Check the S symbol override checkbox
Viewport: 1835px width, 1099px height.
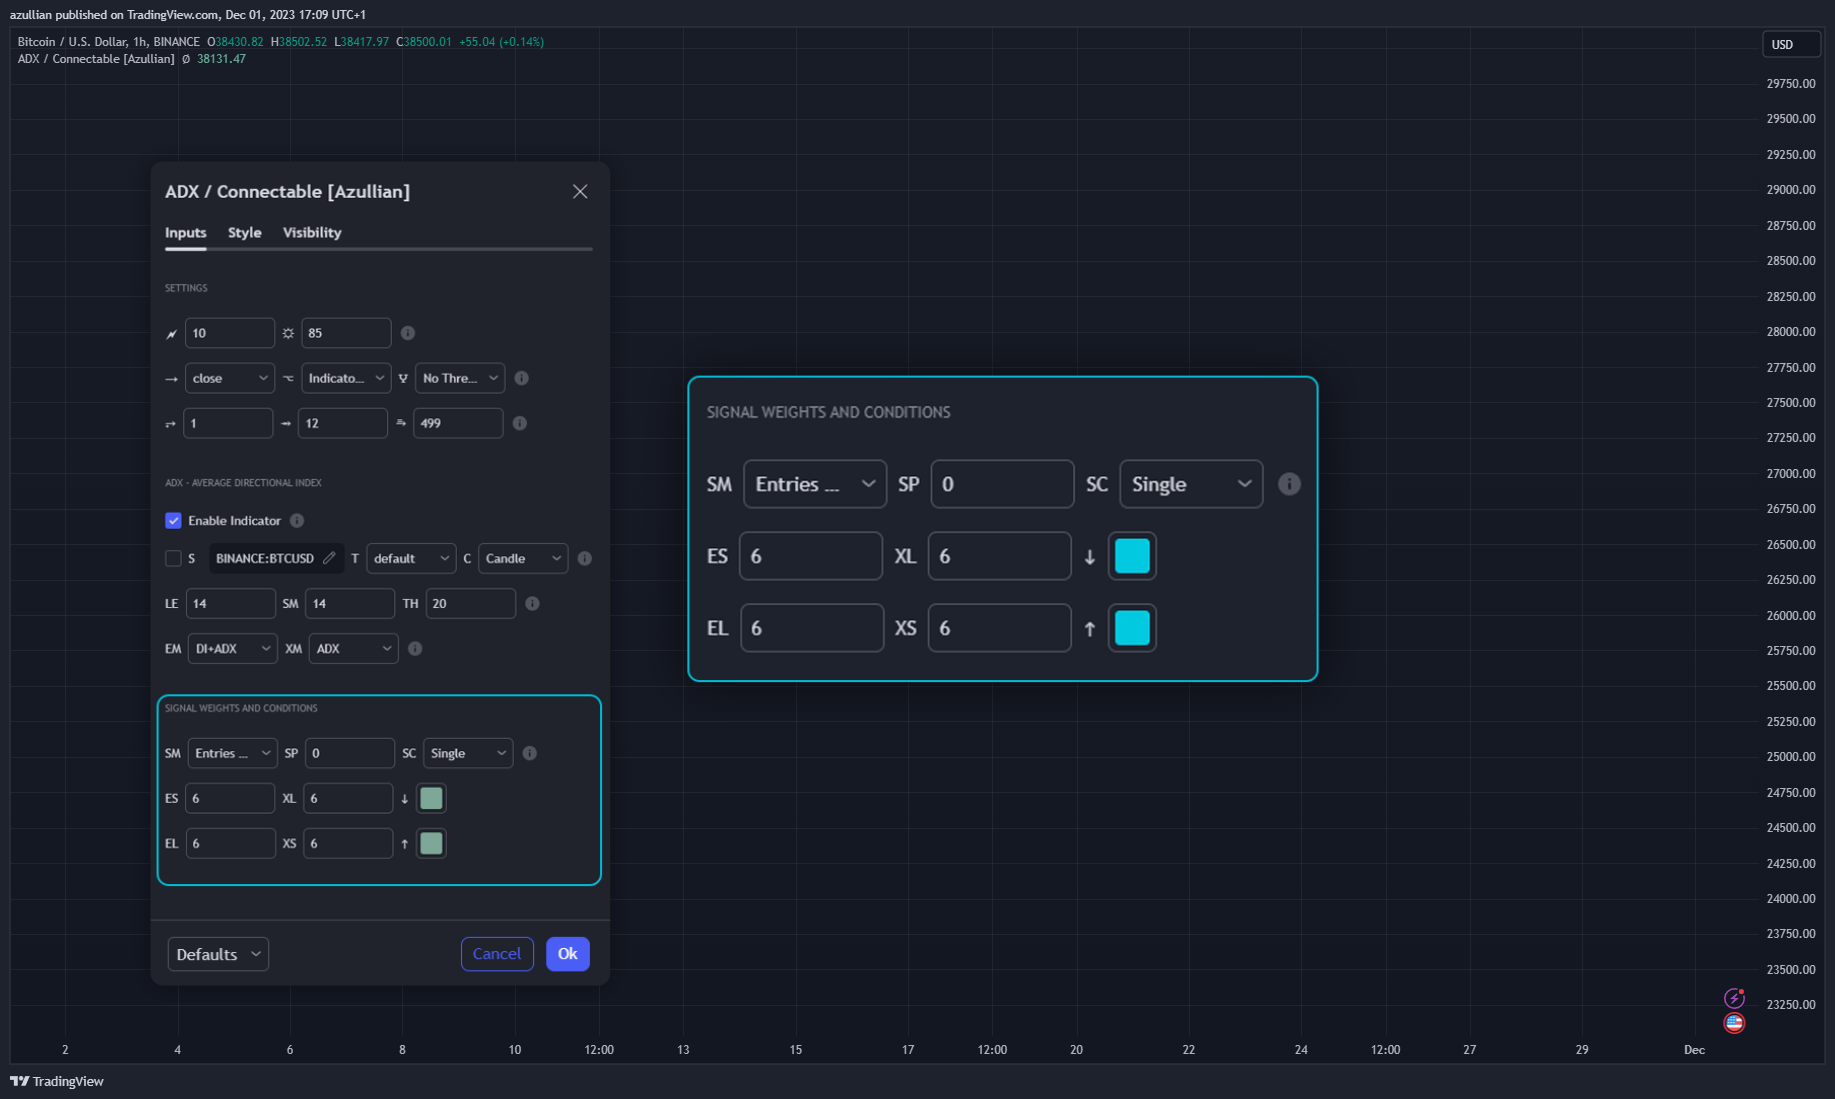173,558
